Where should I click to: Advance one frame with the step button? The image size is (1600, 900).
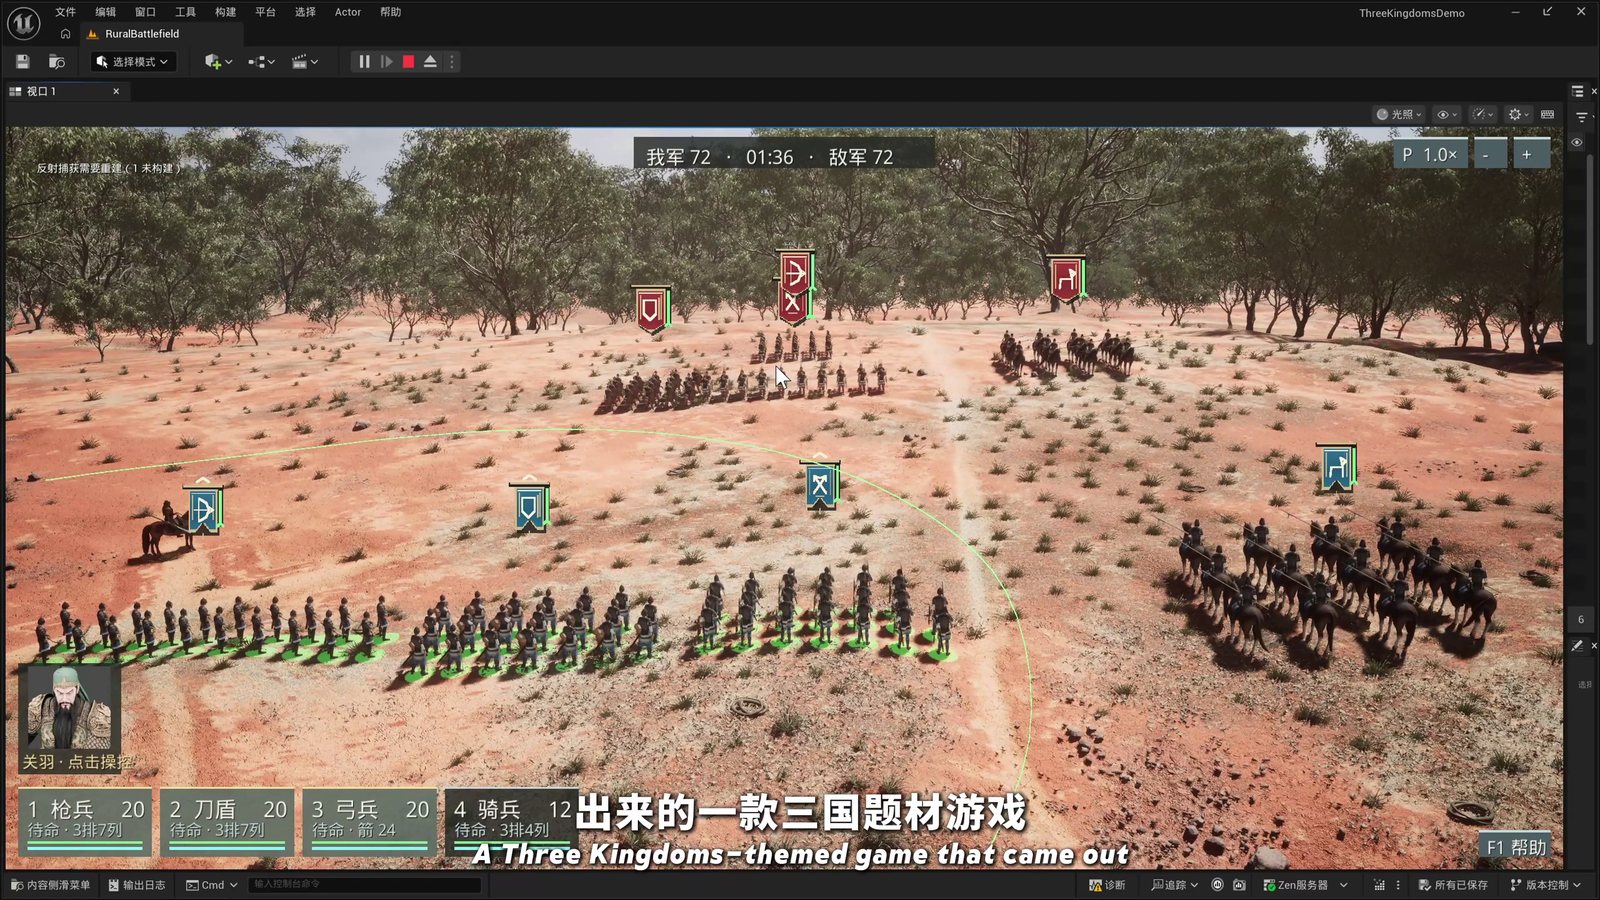pos(386,62)
